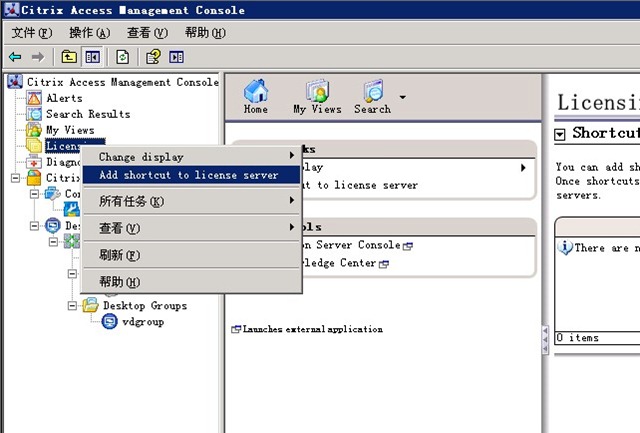Collapse the Desktop Groups tree node
Image resolution: width=640 pixels, height=433 pixels.
[74, 306]
